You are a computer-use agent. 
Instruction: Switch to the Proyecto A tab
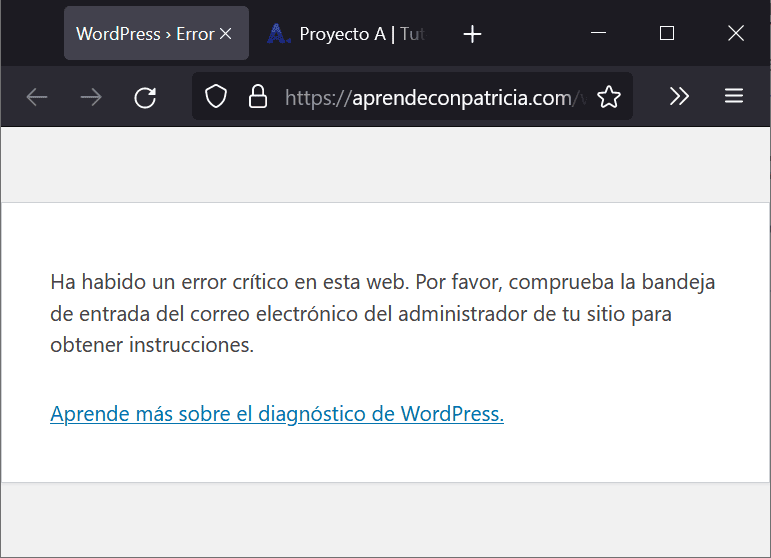pos(346,34)
